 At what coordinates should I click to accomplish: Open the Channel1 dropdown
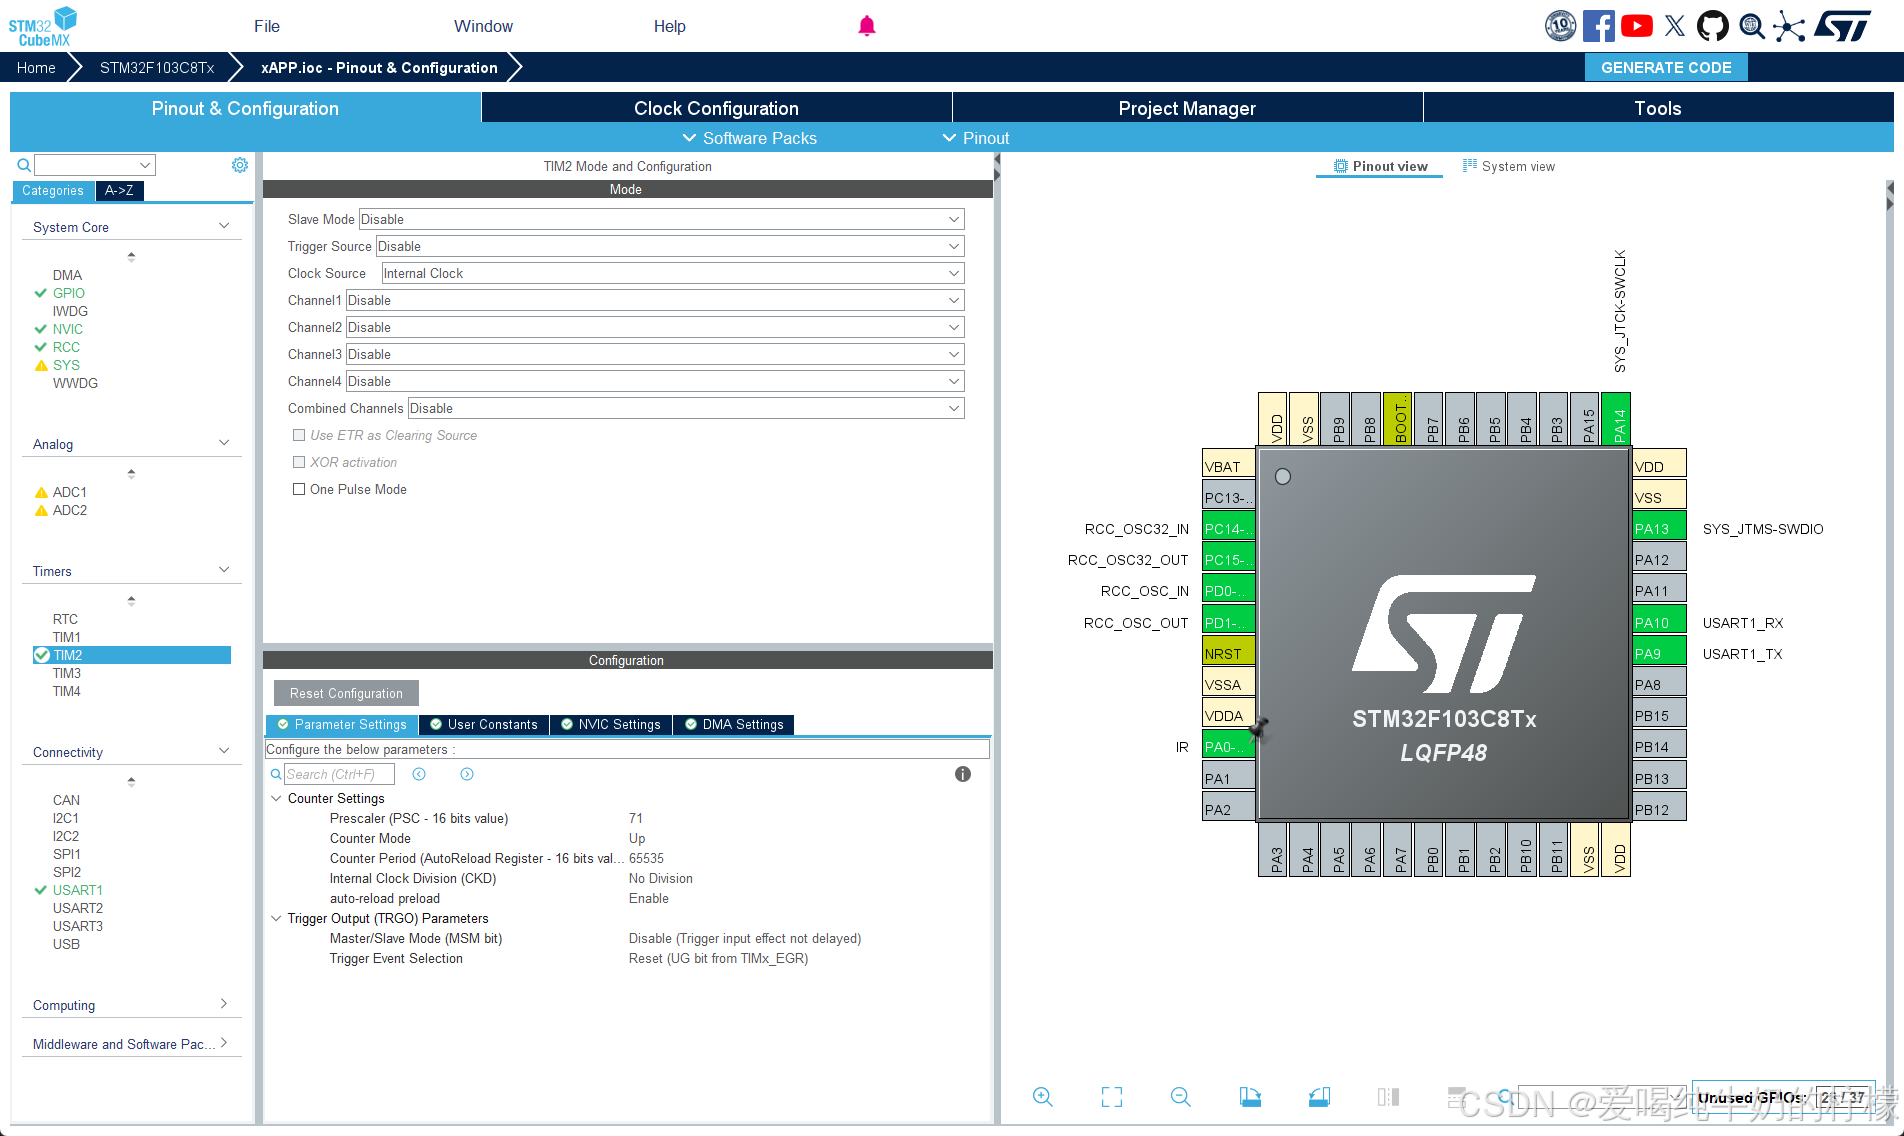pyautogui.click(x=655, y=300)
